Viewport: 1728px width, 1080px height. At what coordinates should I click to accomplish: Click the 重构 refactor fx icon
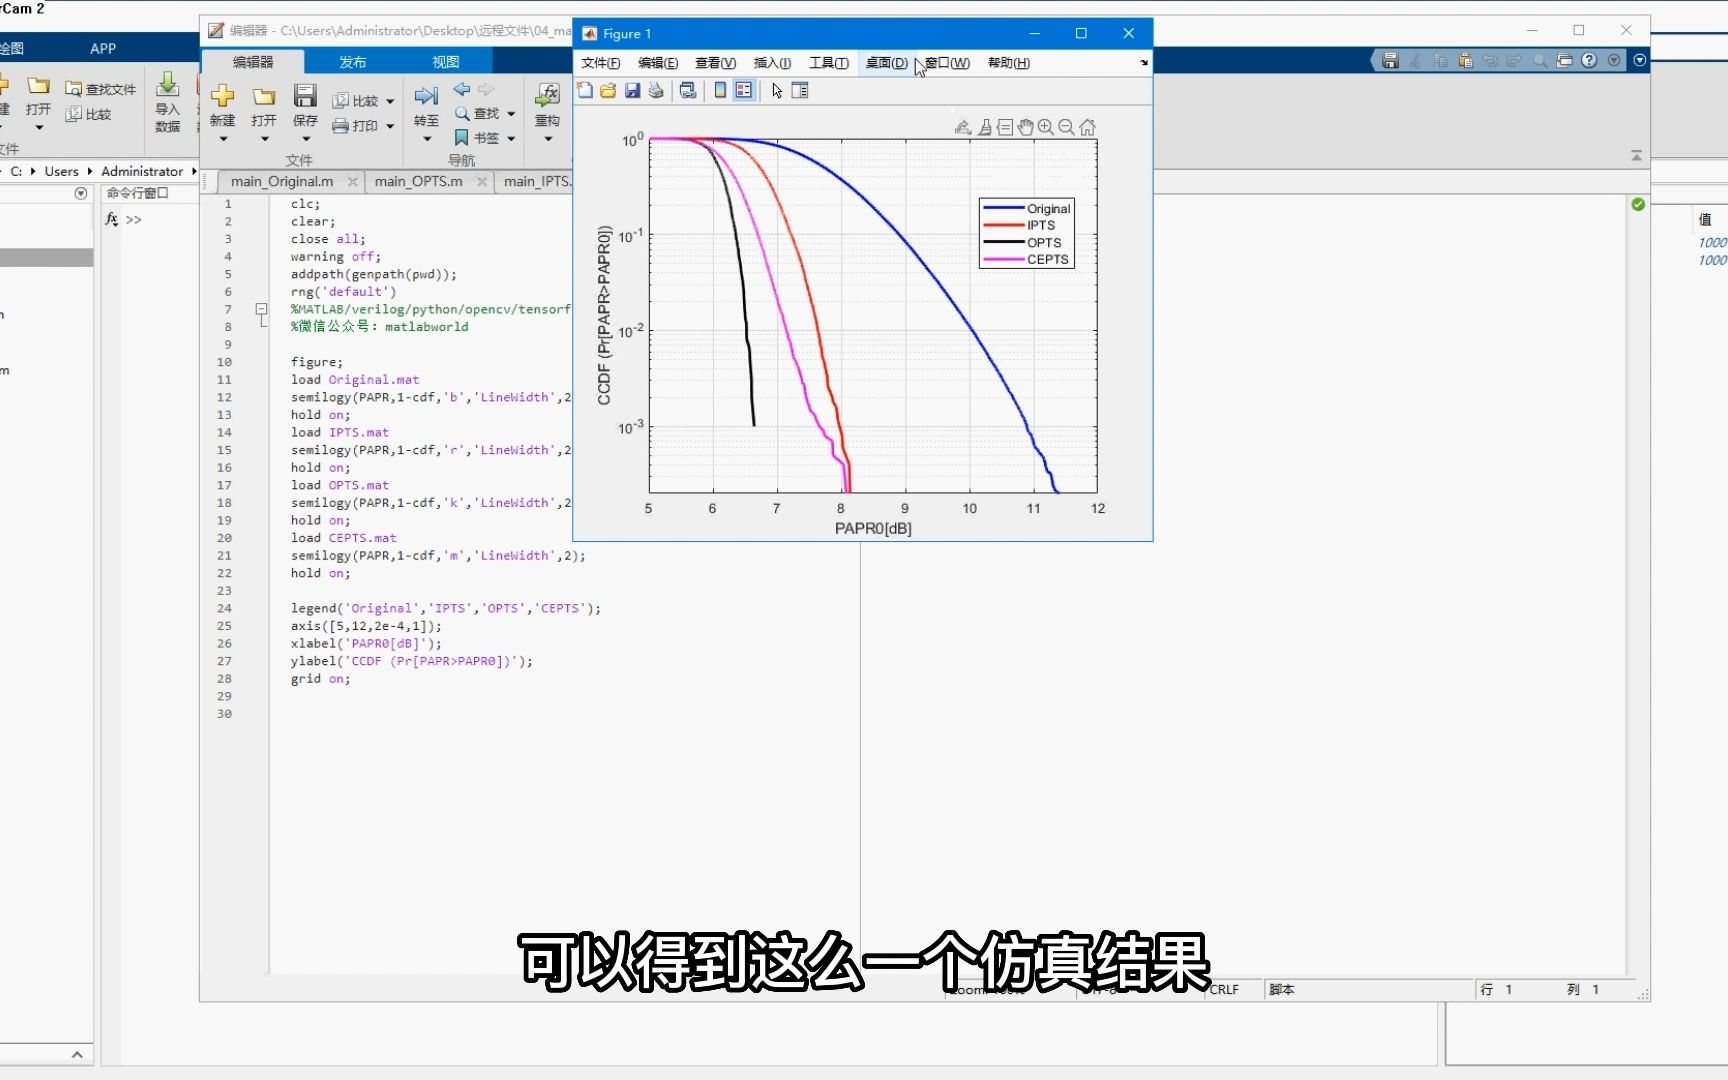click(547, 96)
